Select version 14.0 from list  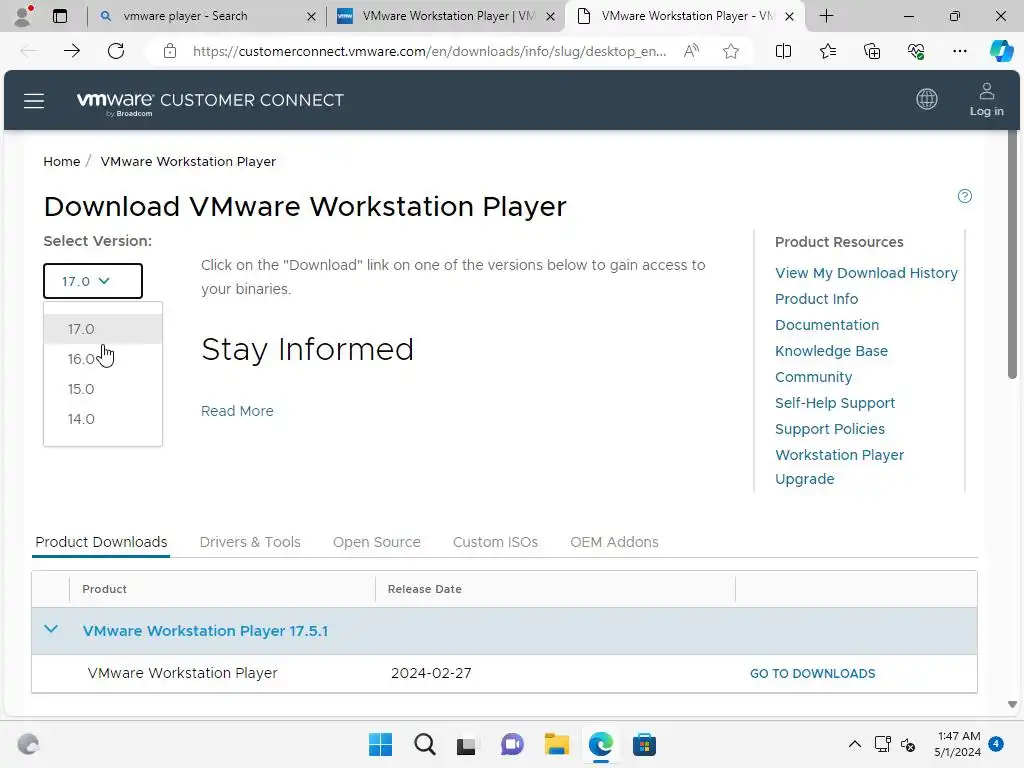pos(103,419)
